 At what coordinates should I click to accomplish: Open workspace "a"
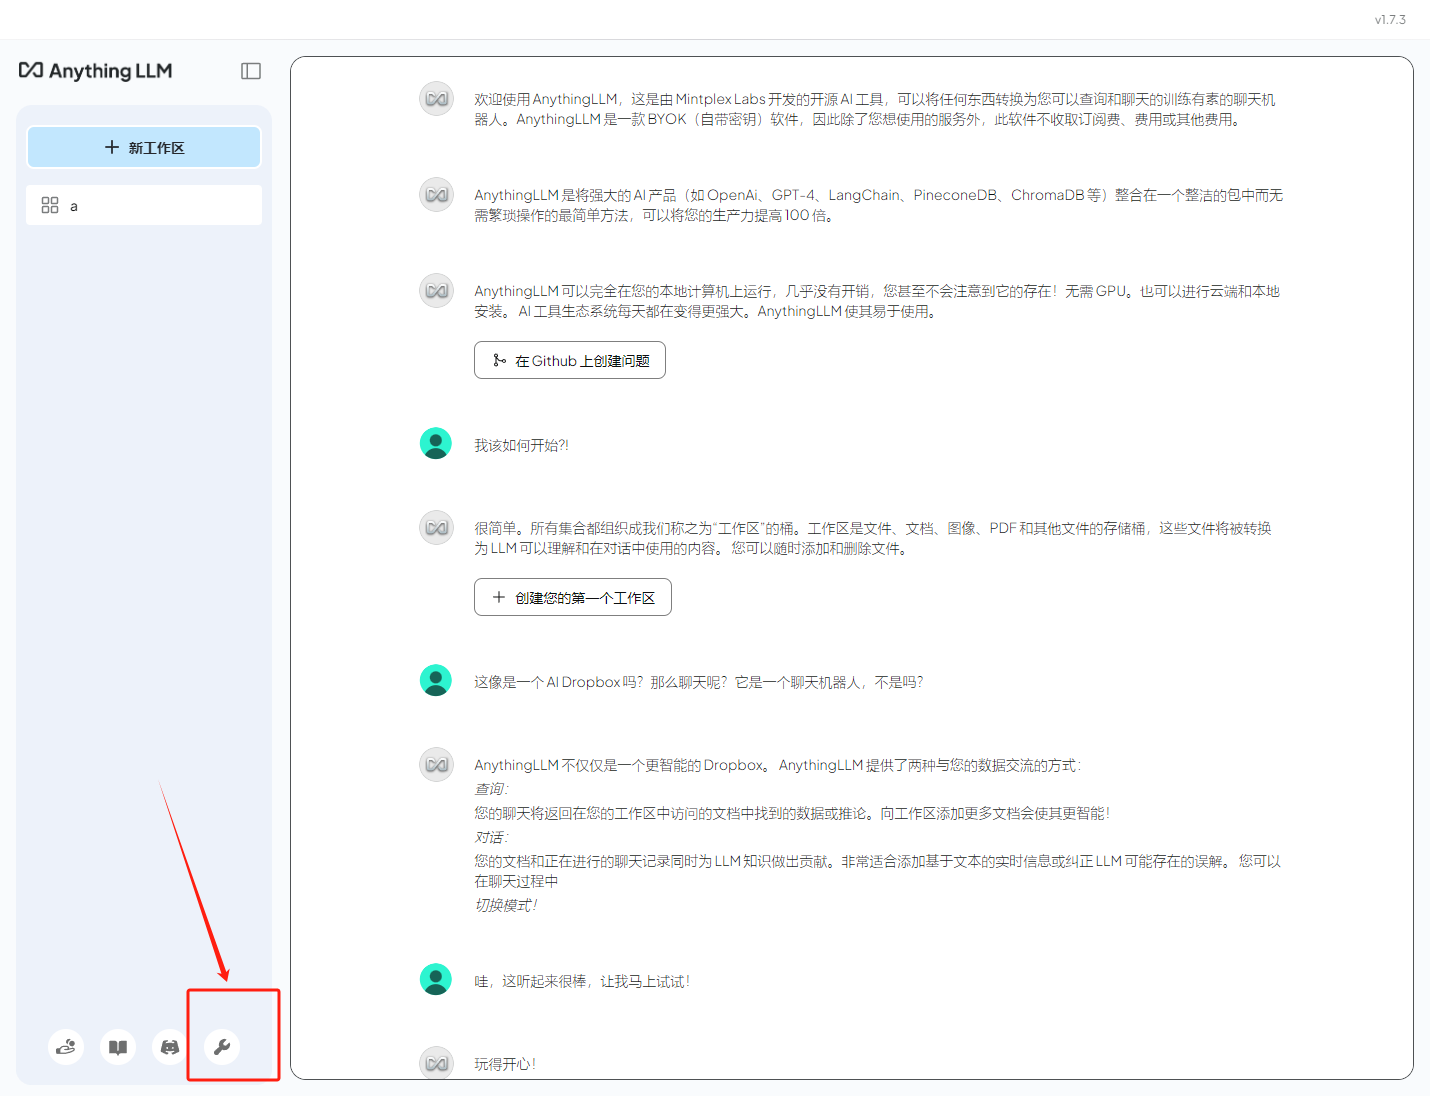pyautogui.click(x=144, y=205)
